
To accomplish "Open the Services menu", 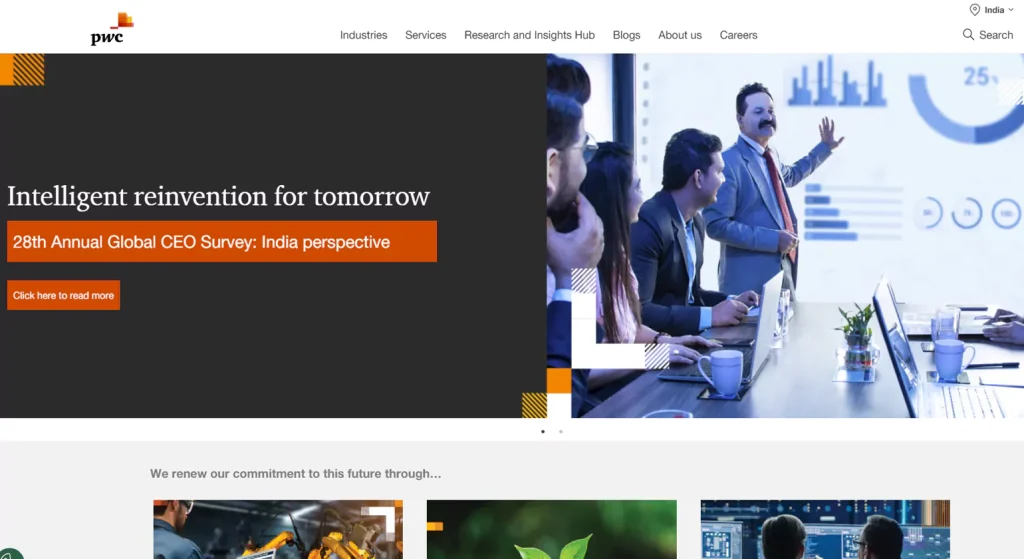I will [425, 35].
